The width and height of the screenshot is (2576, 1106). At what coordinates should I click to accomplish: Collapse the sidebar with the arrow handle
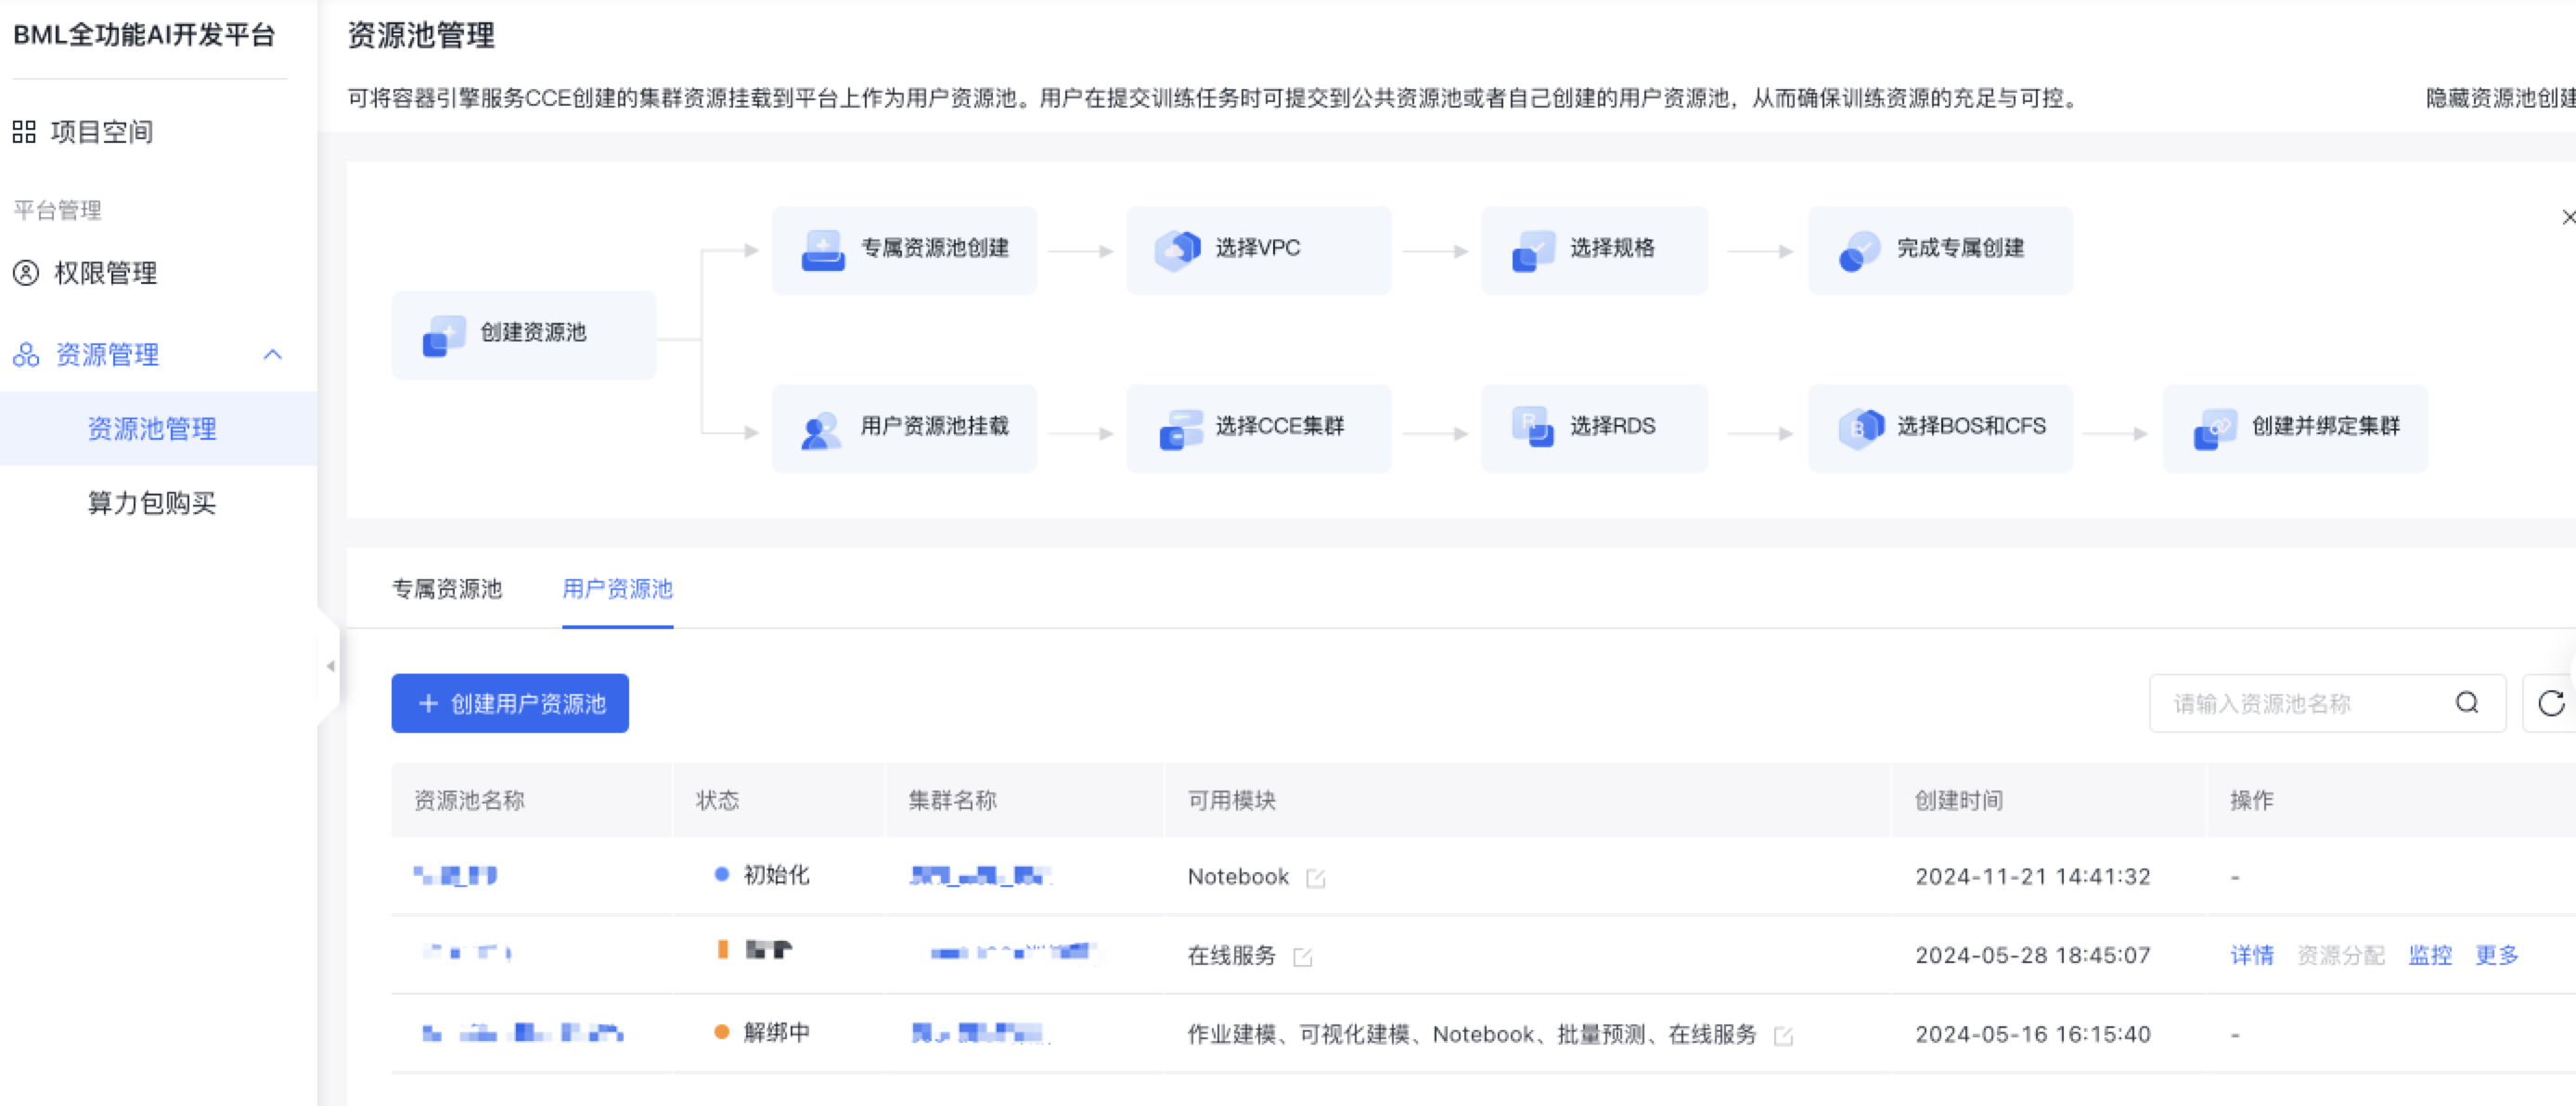pyautogui.click(x=330, y=666)
